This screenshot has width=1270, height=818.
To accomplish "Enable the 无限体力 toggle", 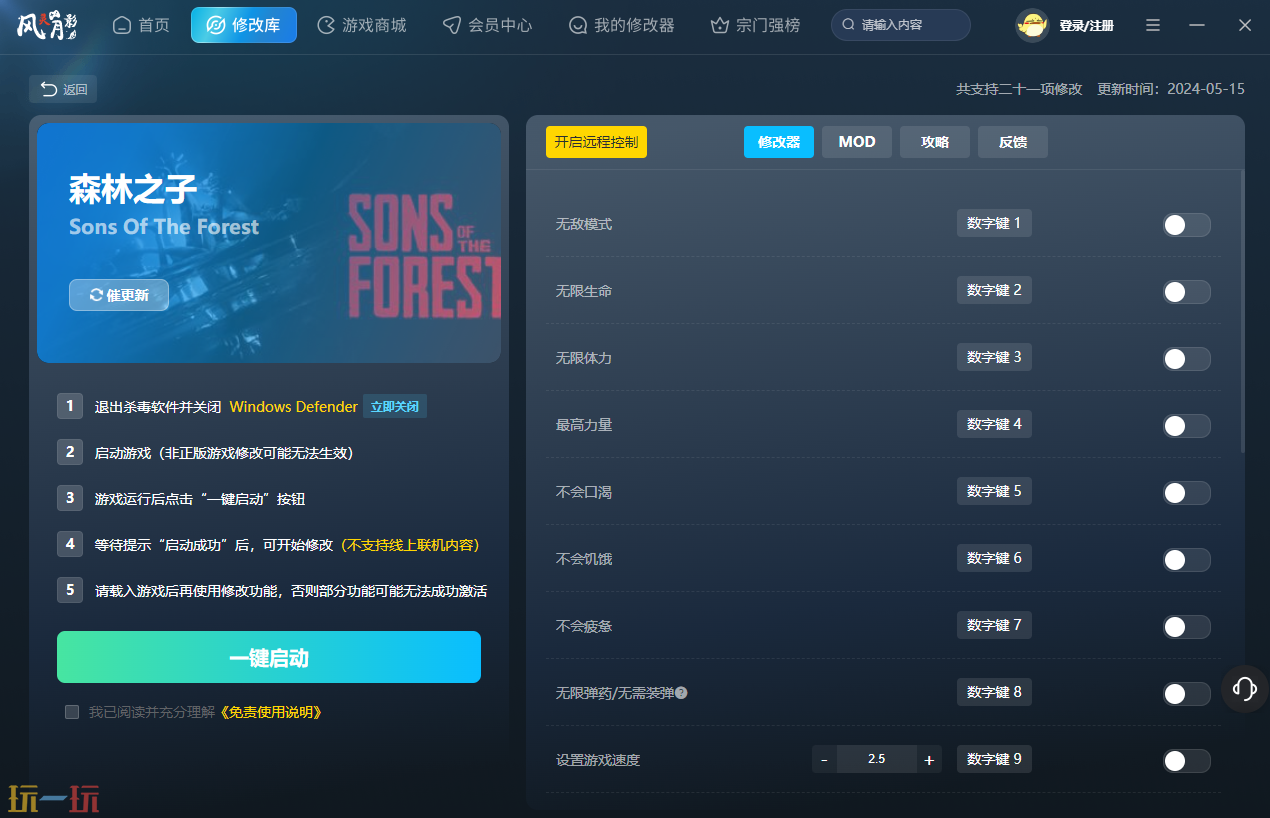I will (x=1186, y=359).
